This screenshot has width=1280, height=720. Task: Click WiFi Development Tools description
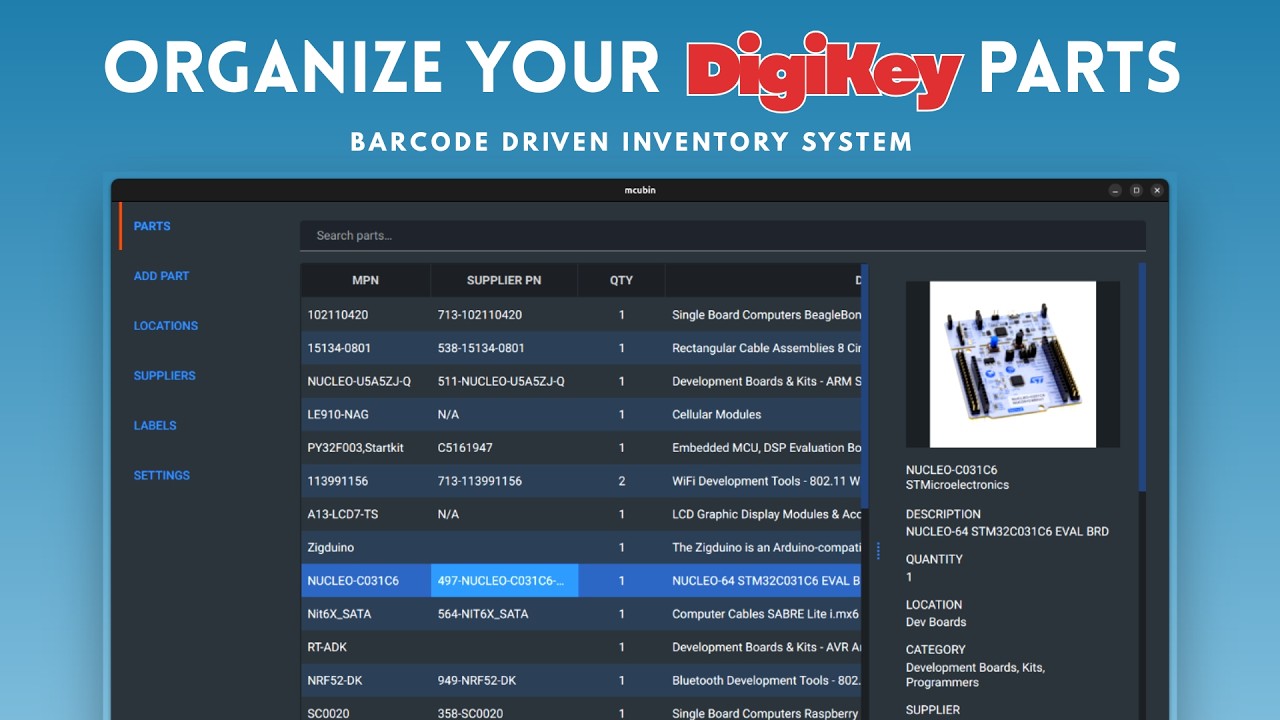763,481
